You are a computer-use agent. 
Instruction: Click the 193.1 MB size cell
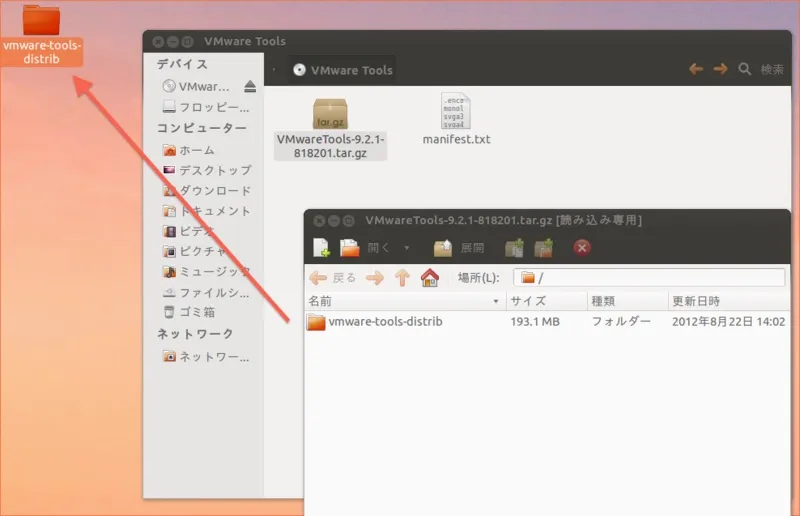535,322
